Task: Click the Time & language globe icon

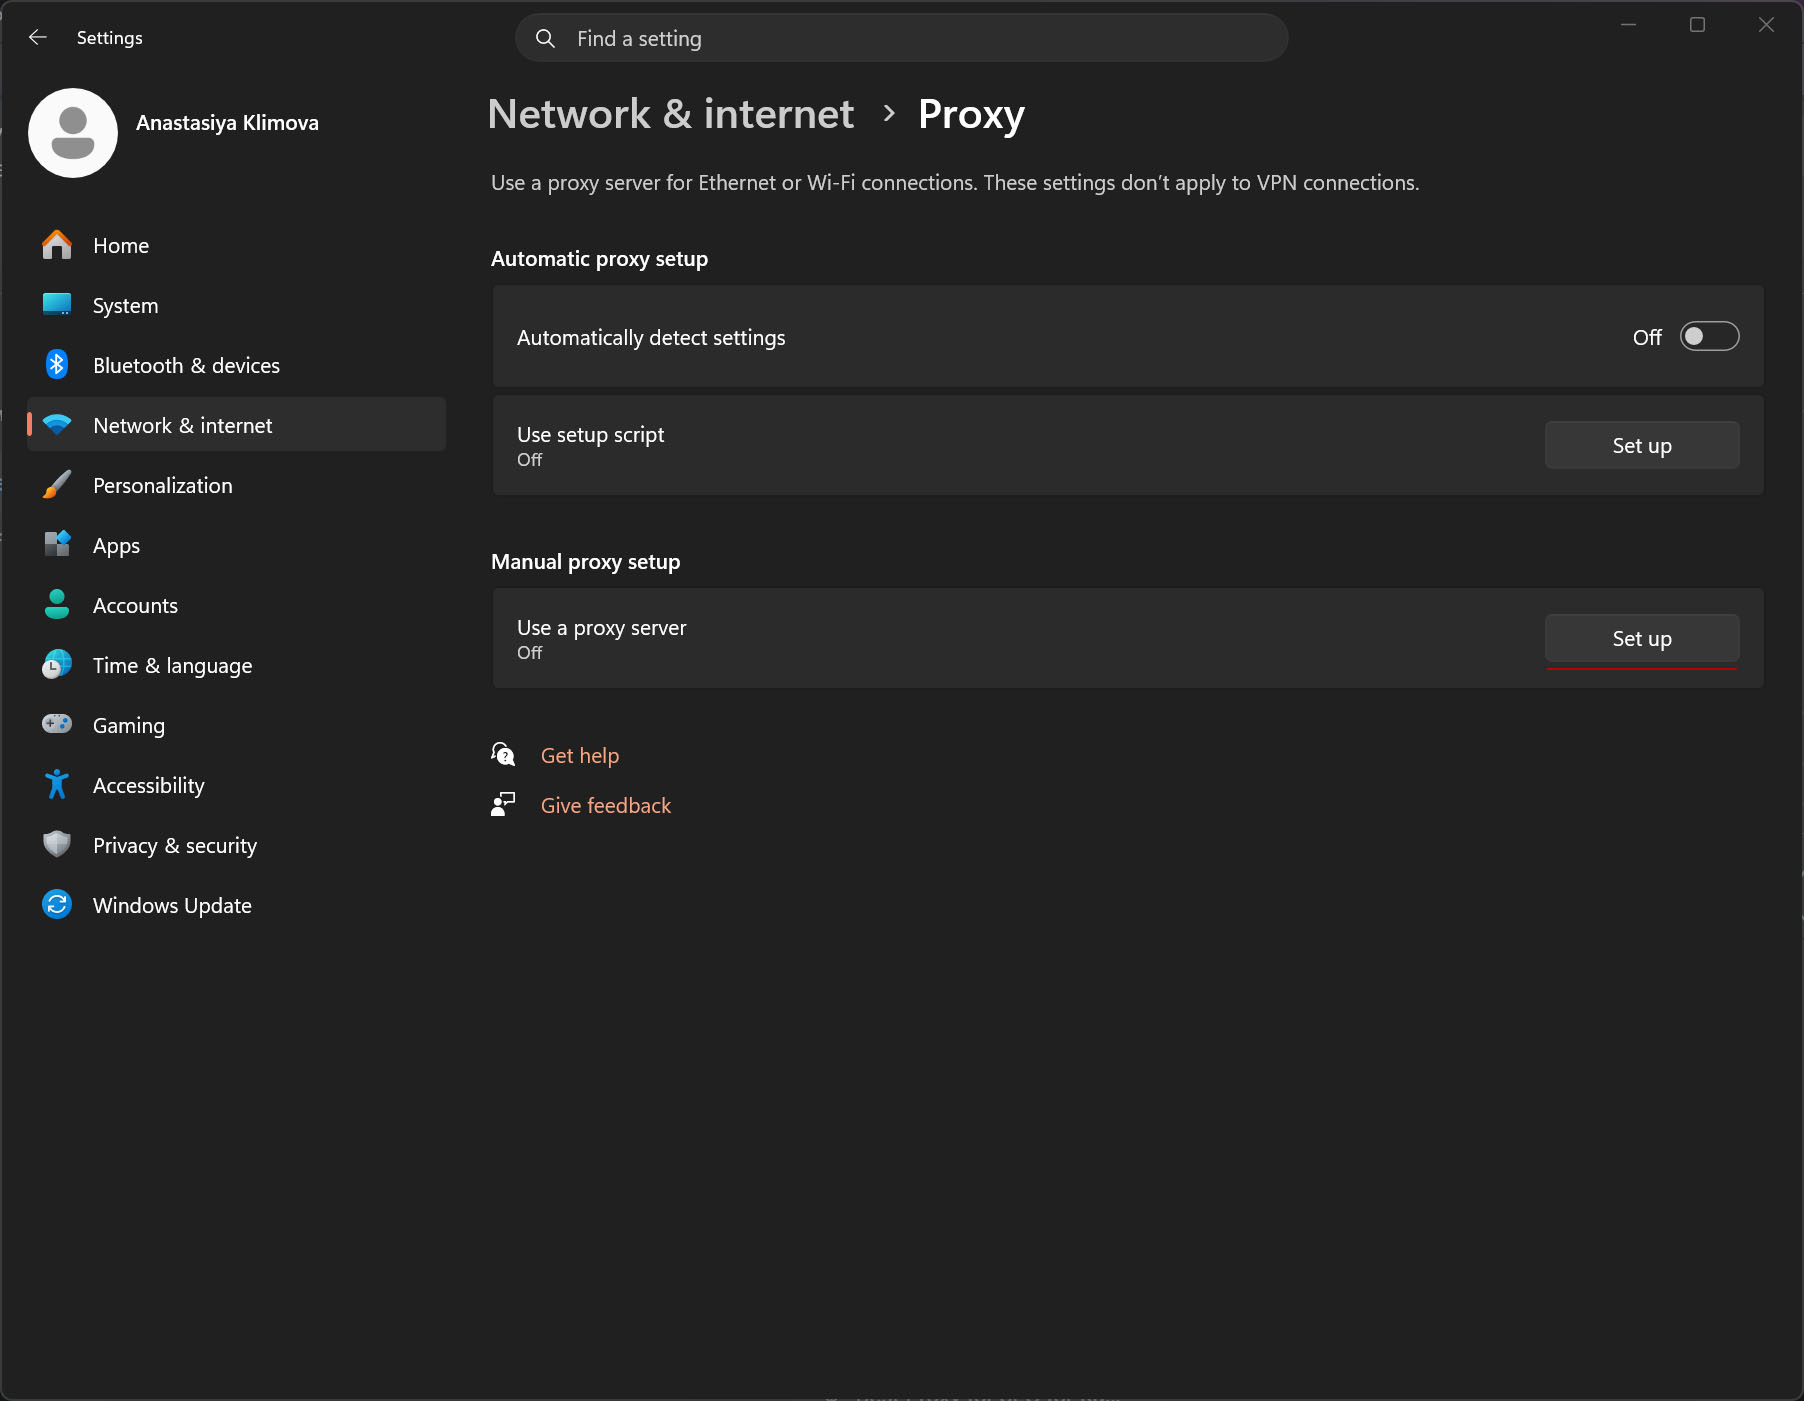Action: [x=57, y=665]
